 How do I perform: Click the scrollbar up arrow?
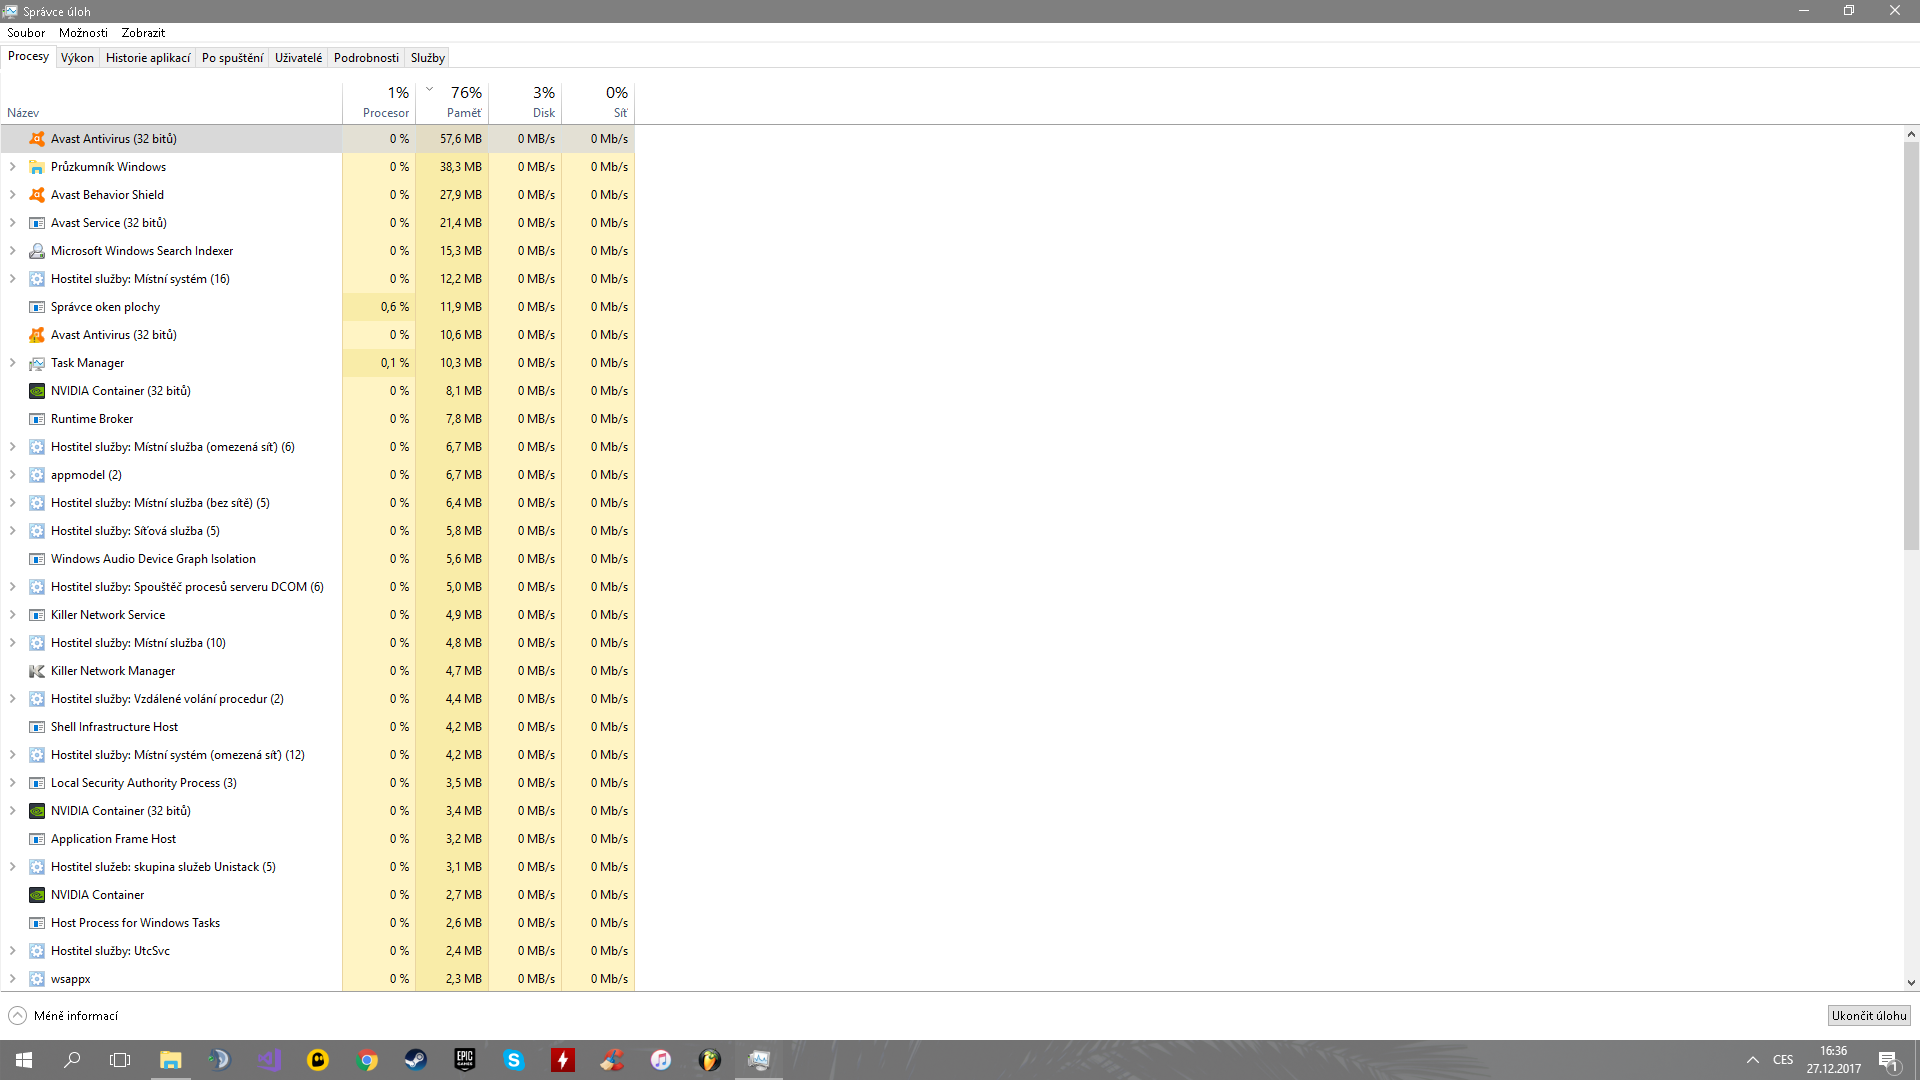coord(1911,134)
